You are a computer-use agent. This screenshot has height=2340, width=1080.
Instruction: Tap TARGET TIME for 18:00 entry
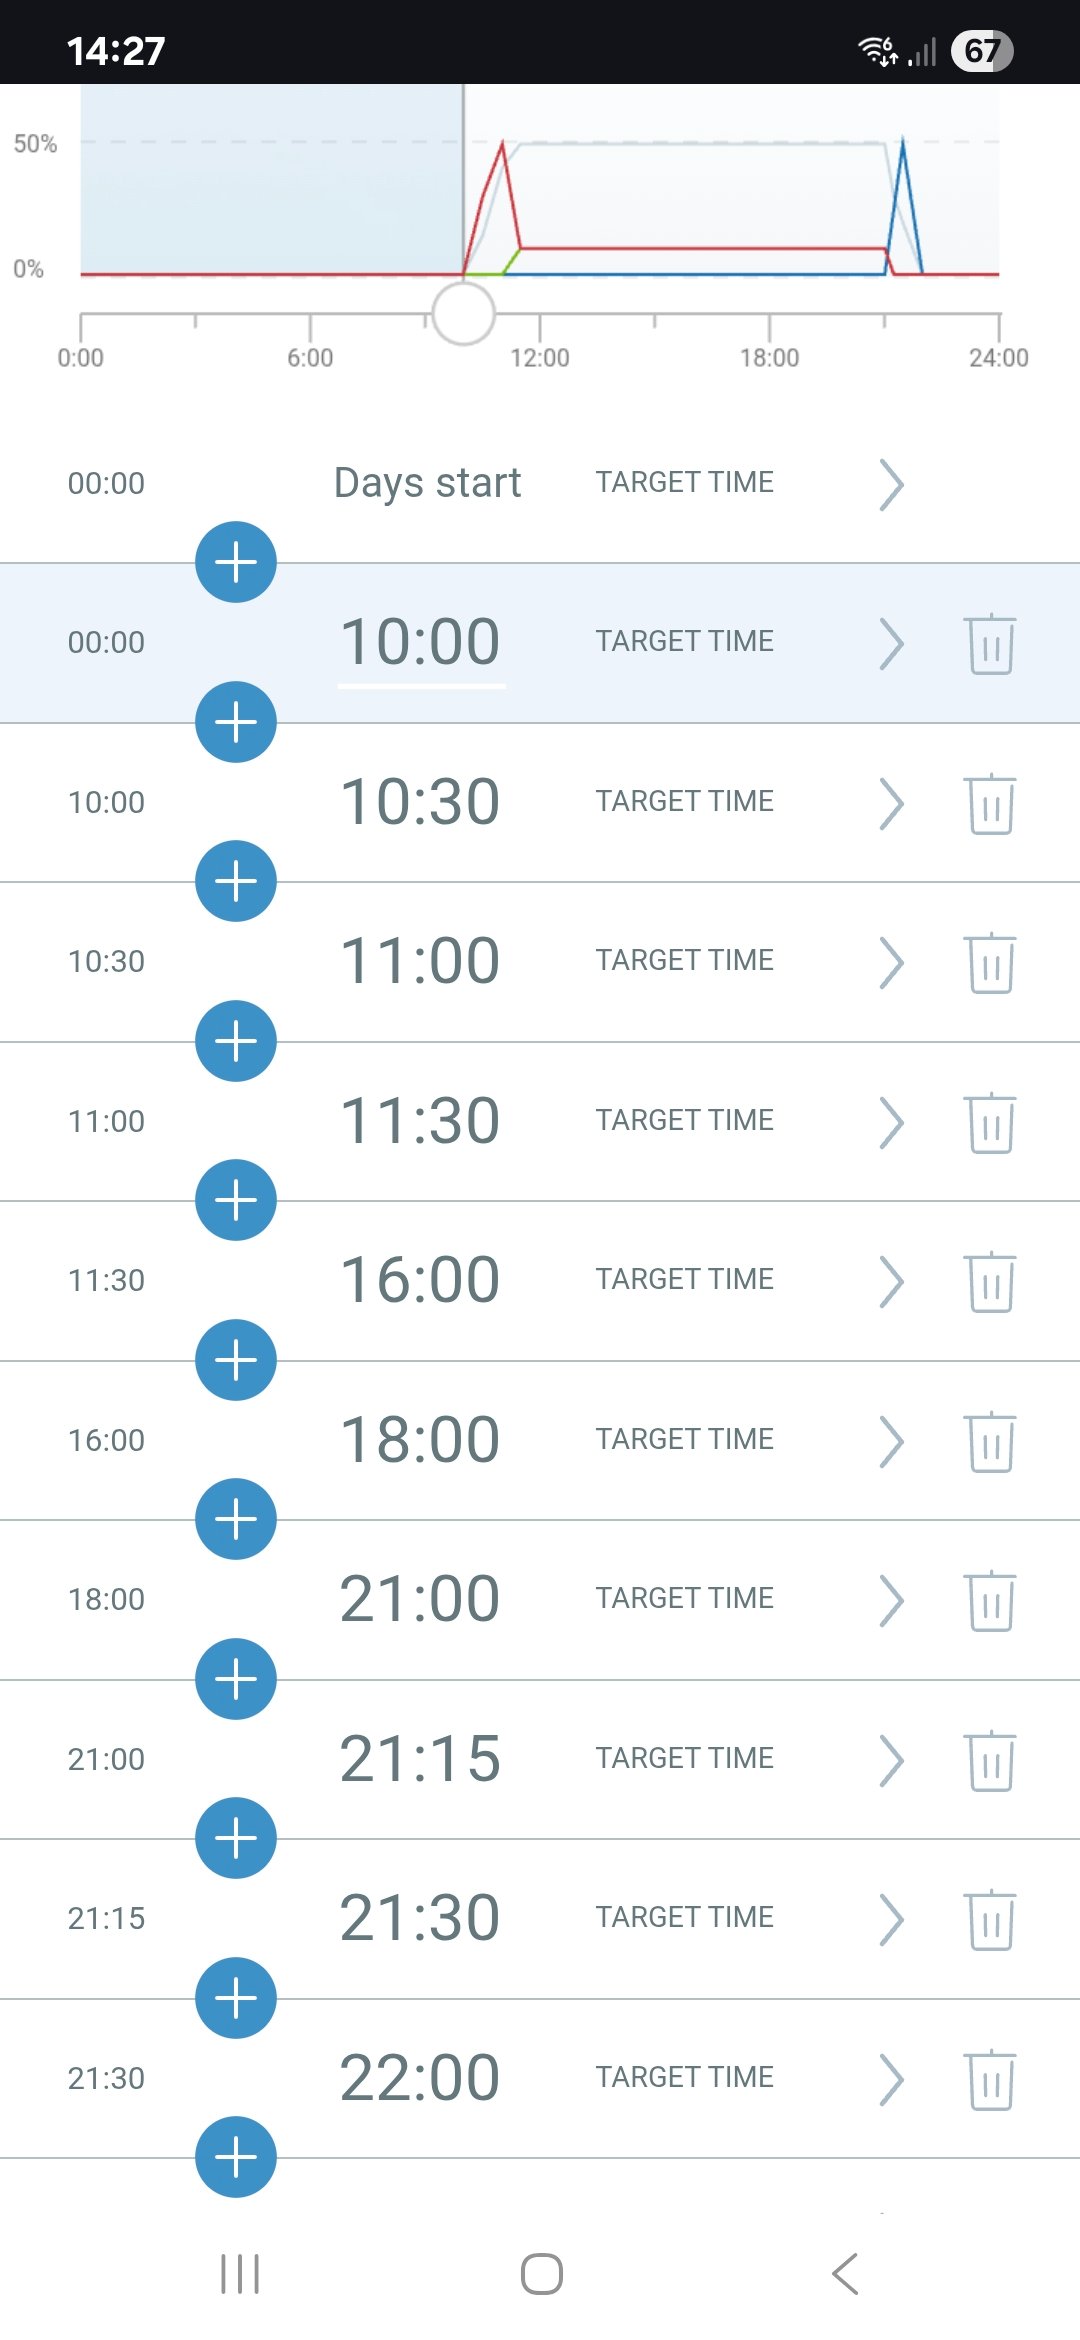685,1439
